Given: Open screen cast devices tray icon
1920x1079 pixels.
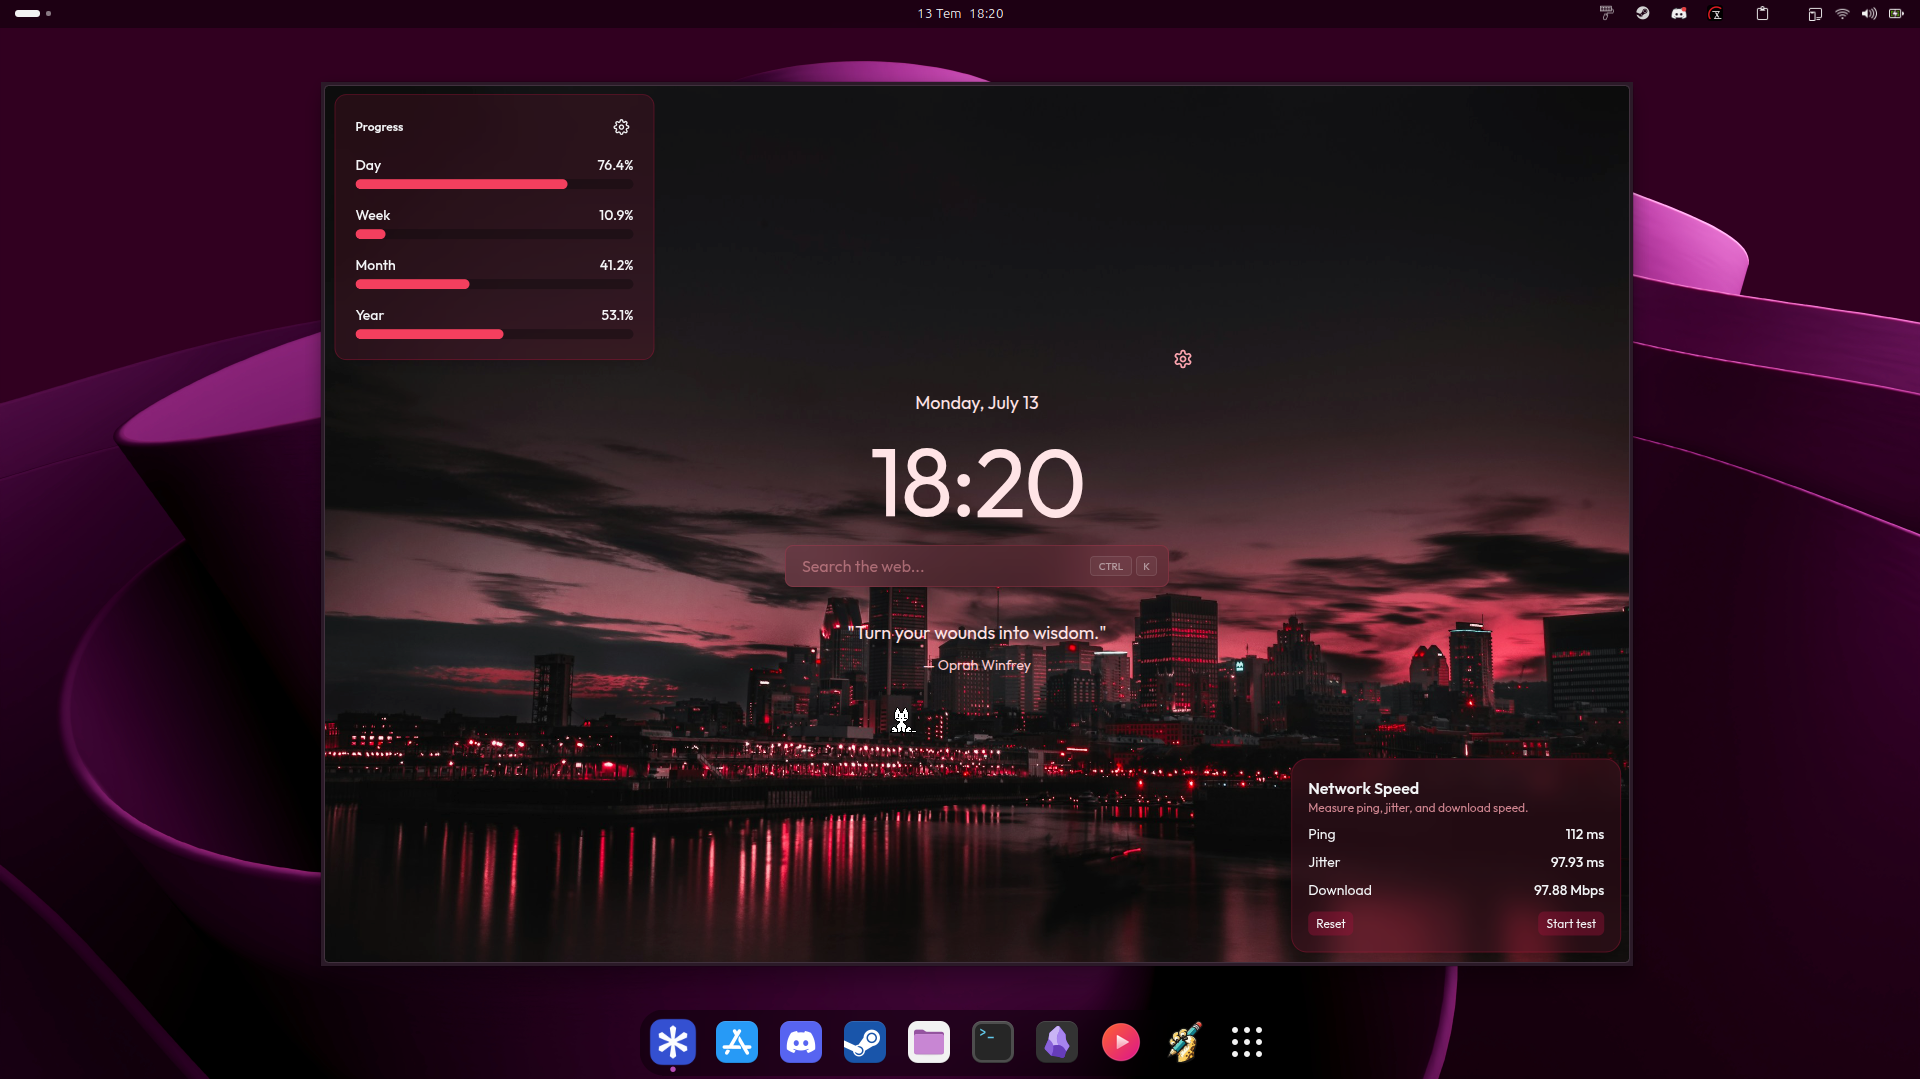Looking at the screenshot, I should [x=1815, y=13].
